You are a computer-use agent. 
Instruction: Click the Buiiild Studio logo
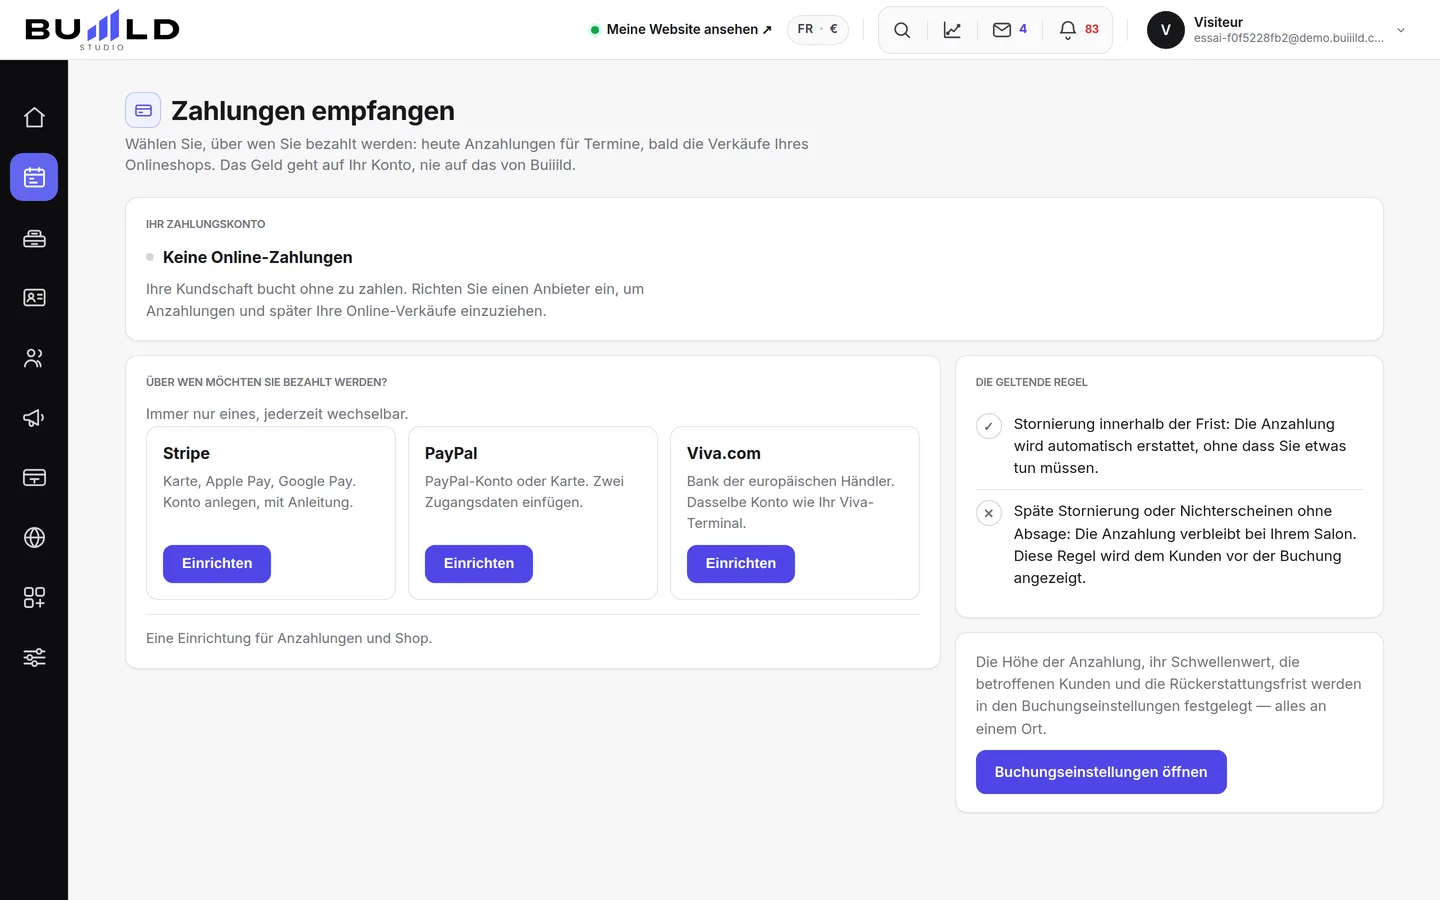pyautogui.click(x=102, y=30)
